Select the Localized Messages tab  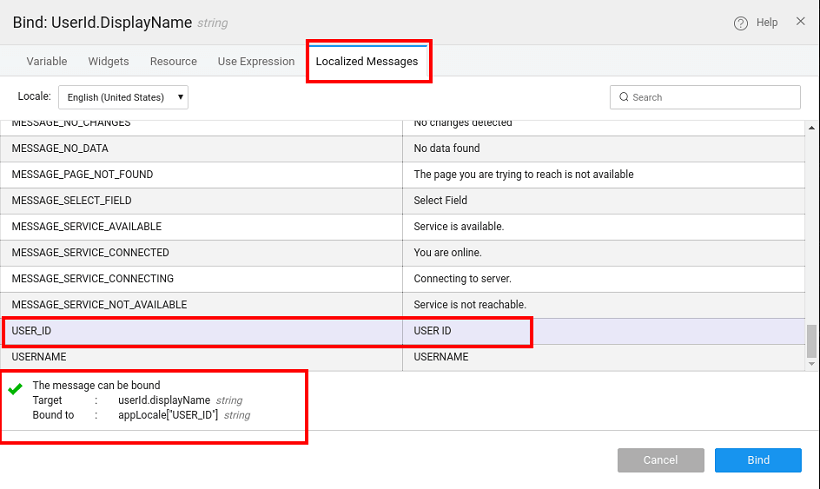pyautogui.click(x=367, y=61)
